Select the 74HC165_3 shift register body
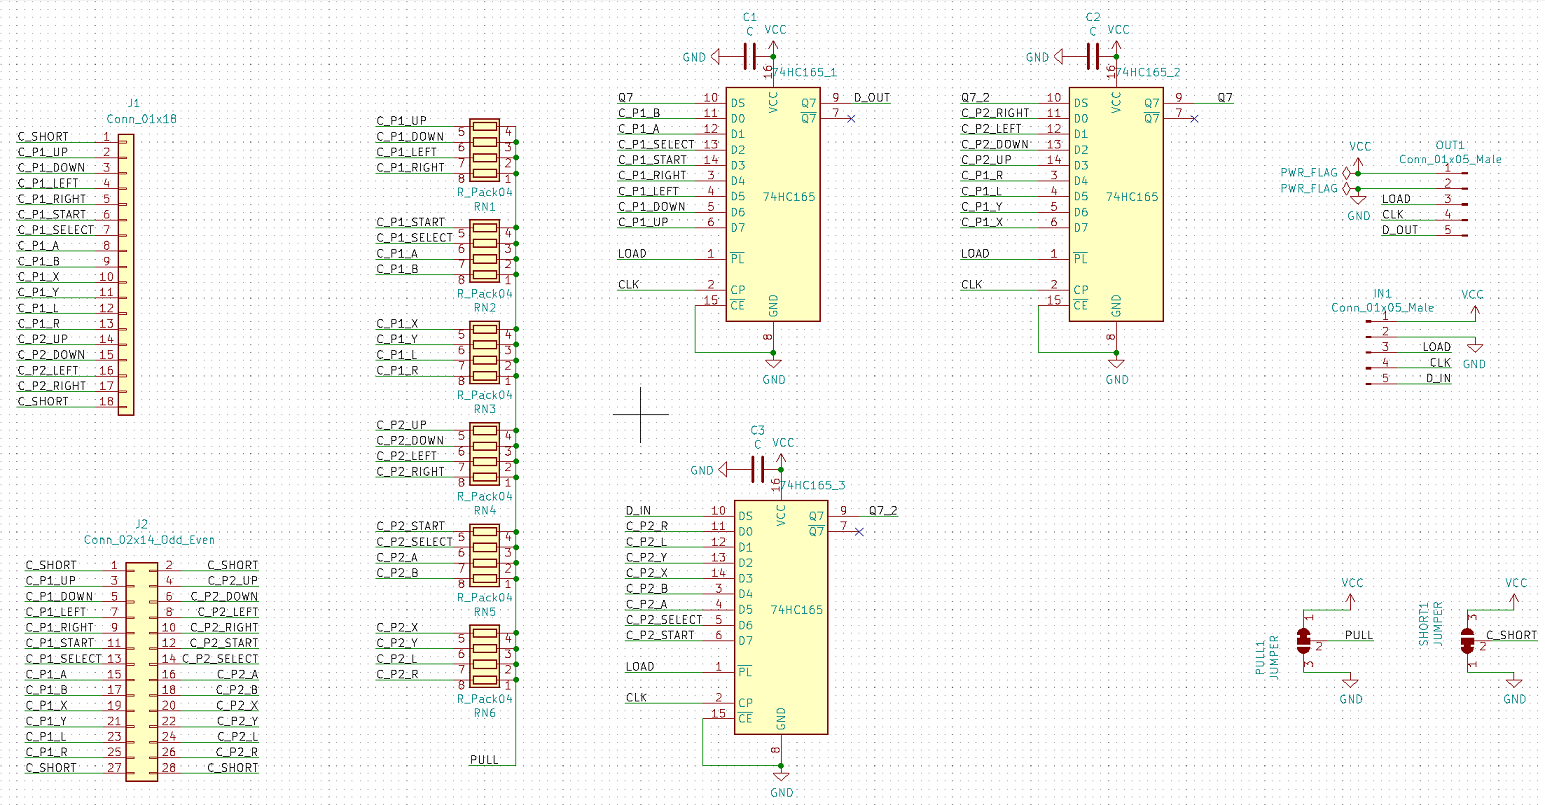The width and height of the screenshot is (1545, 805). click(x=781, y=617)
